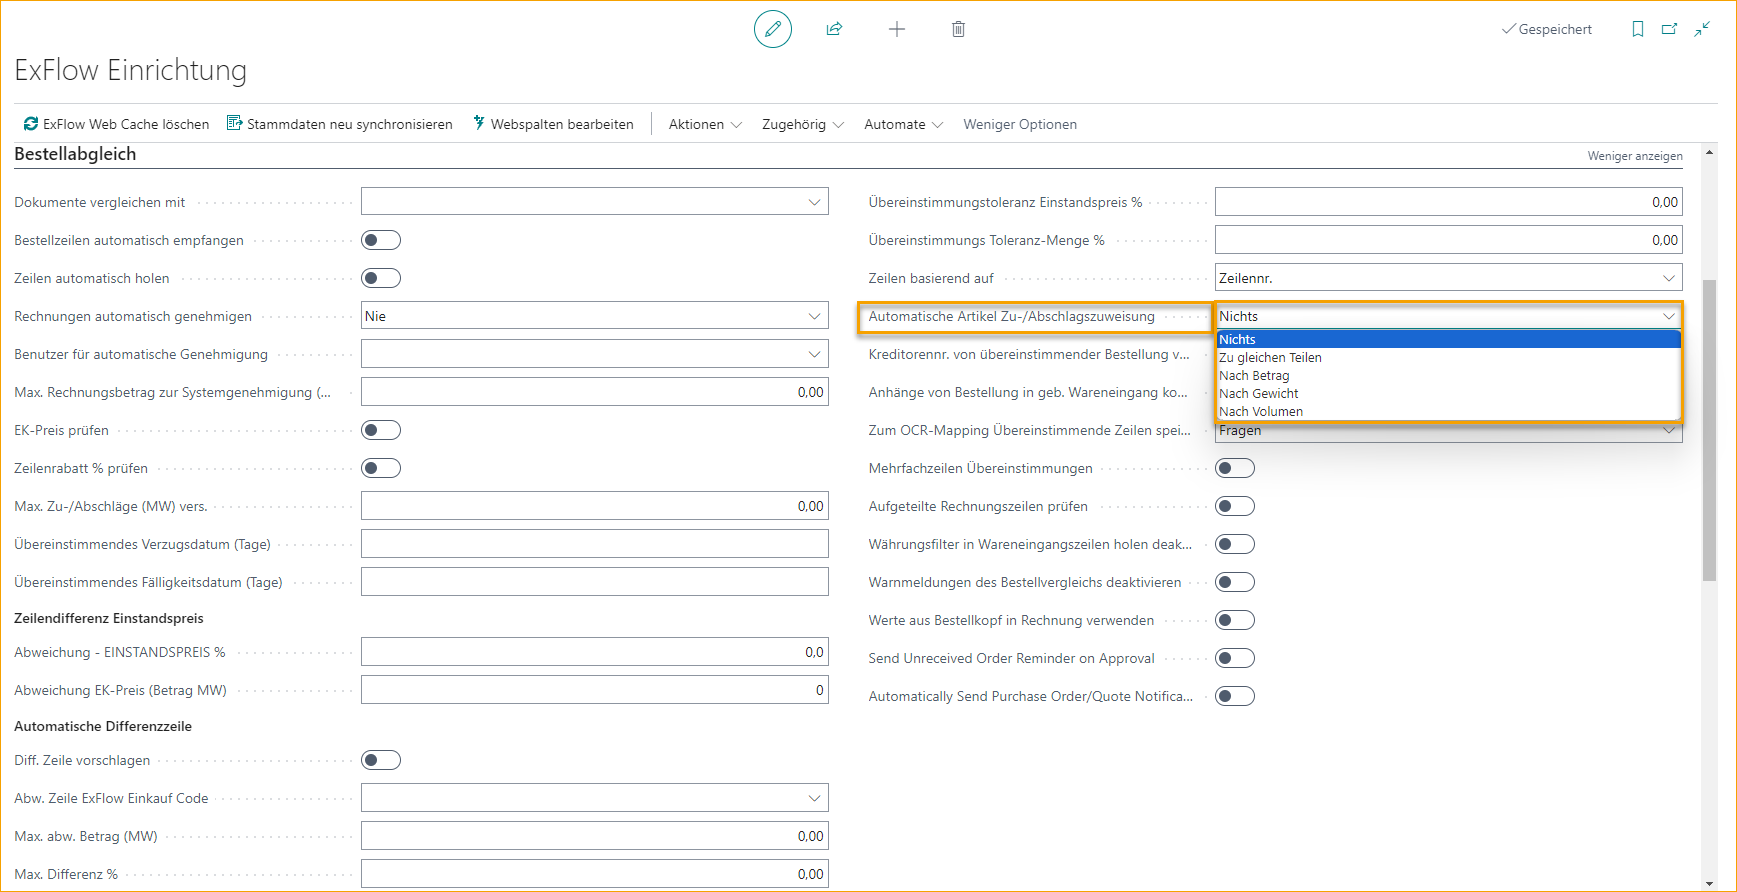The width and height of the screenshot is (1737, 892).
Task: Select Nichts option in list
Action: click(x=1448, y=340)
